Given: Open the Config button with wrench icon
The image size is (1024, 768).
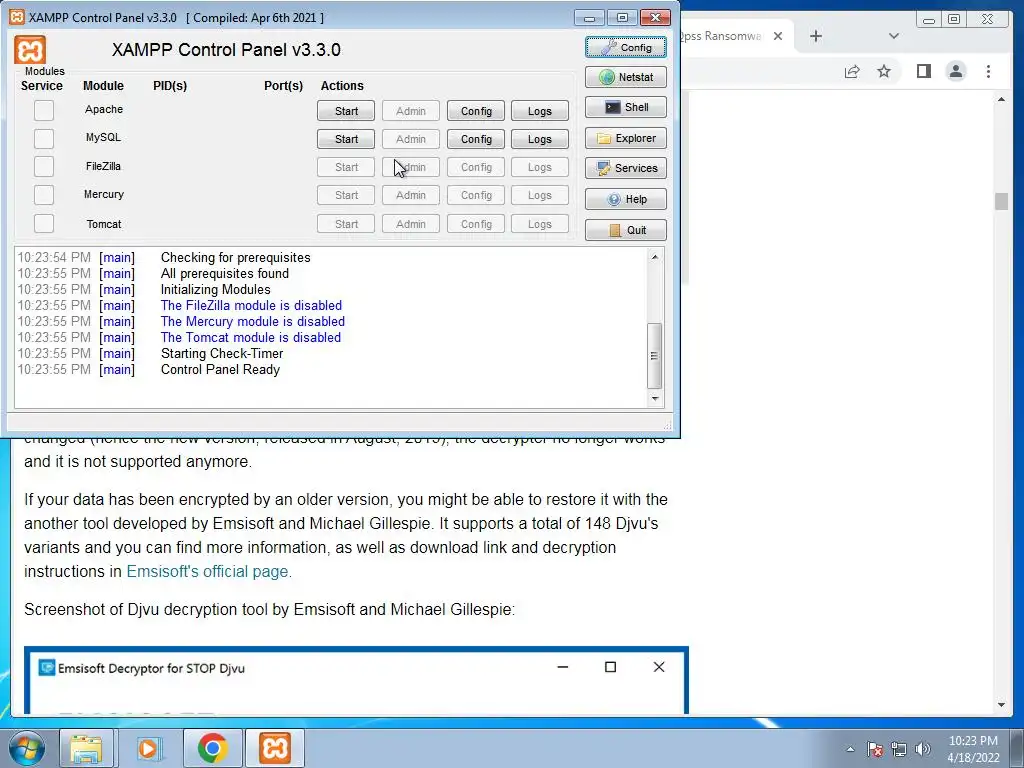Looking at the screenshot, I should 626,48.
